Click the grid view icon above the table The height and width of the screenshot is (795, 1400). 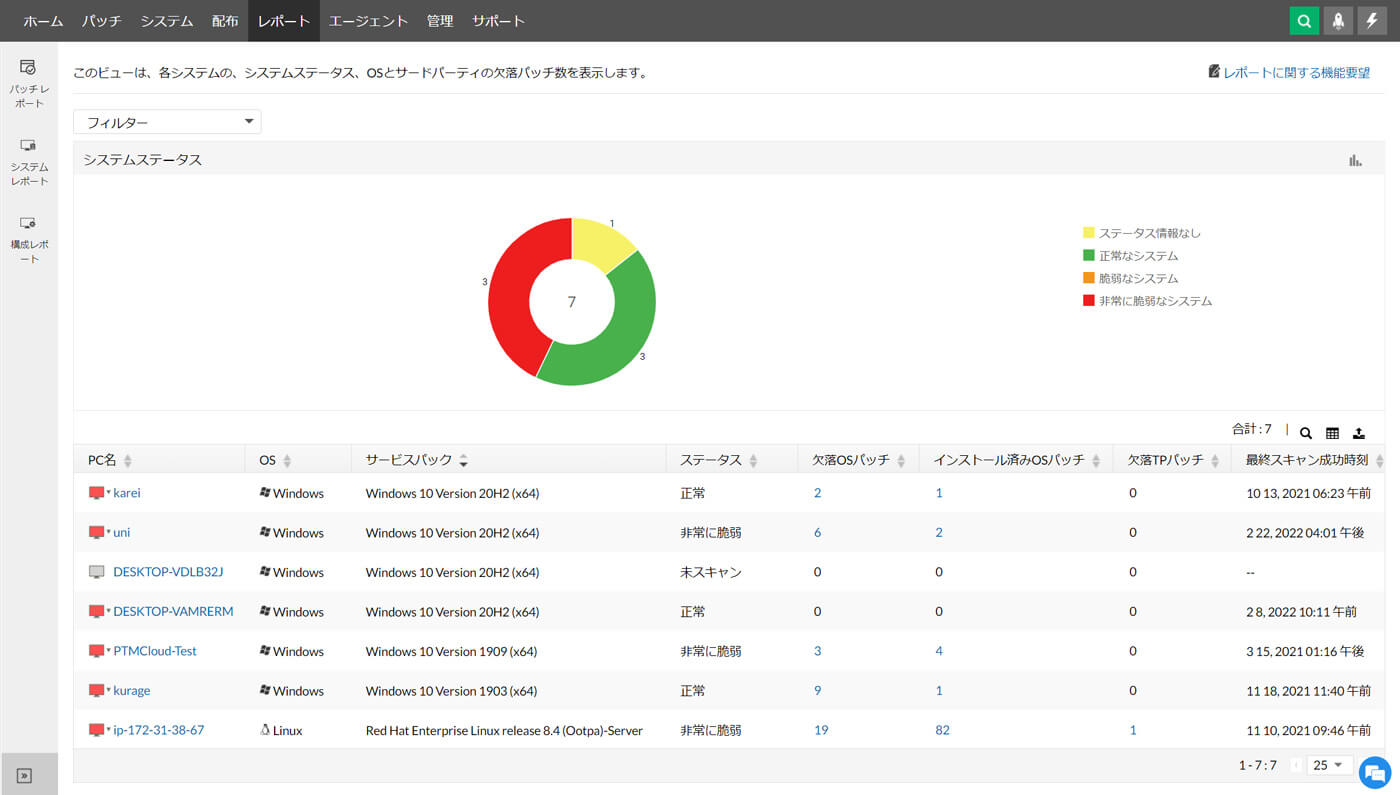(x=1332, y=433)
